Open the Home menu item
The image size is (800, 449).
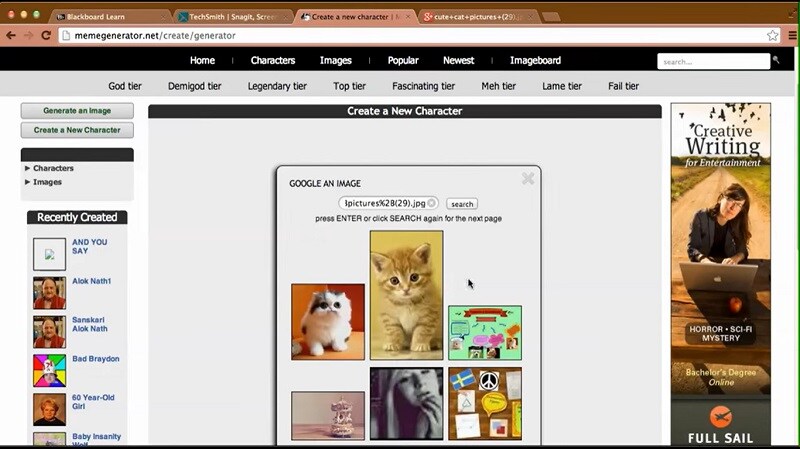pyautogui.click(x=202, y=60)
